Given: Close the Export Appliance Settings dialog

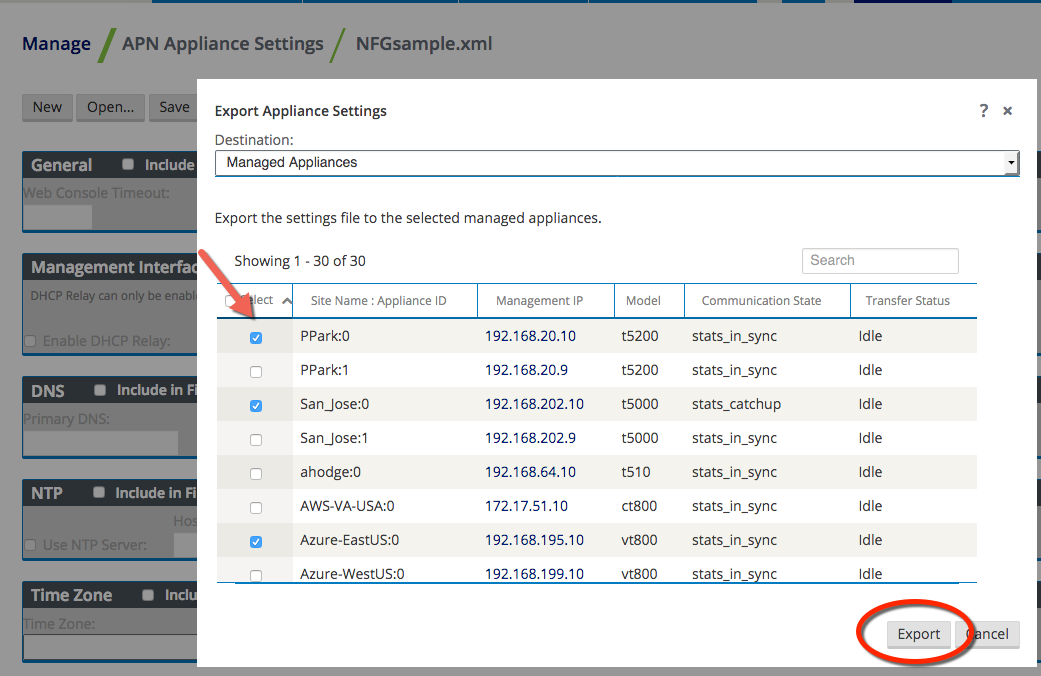Looking at the screenshot, I should [x=1007, y=111].
